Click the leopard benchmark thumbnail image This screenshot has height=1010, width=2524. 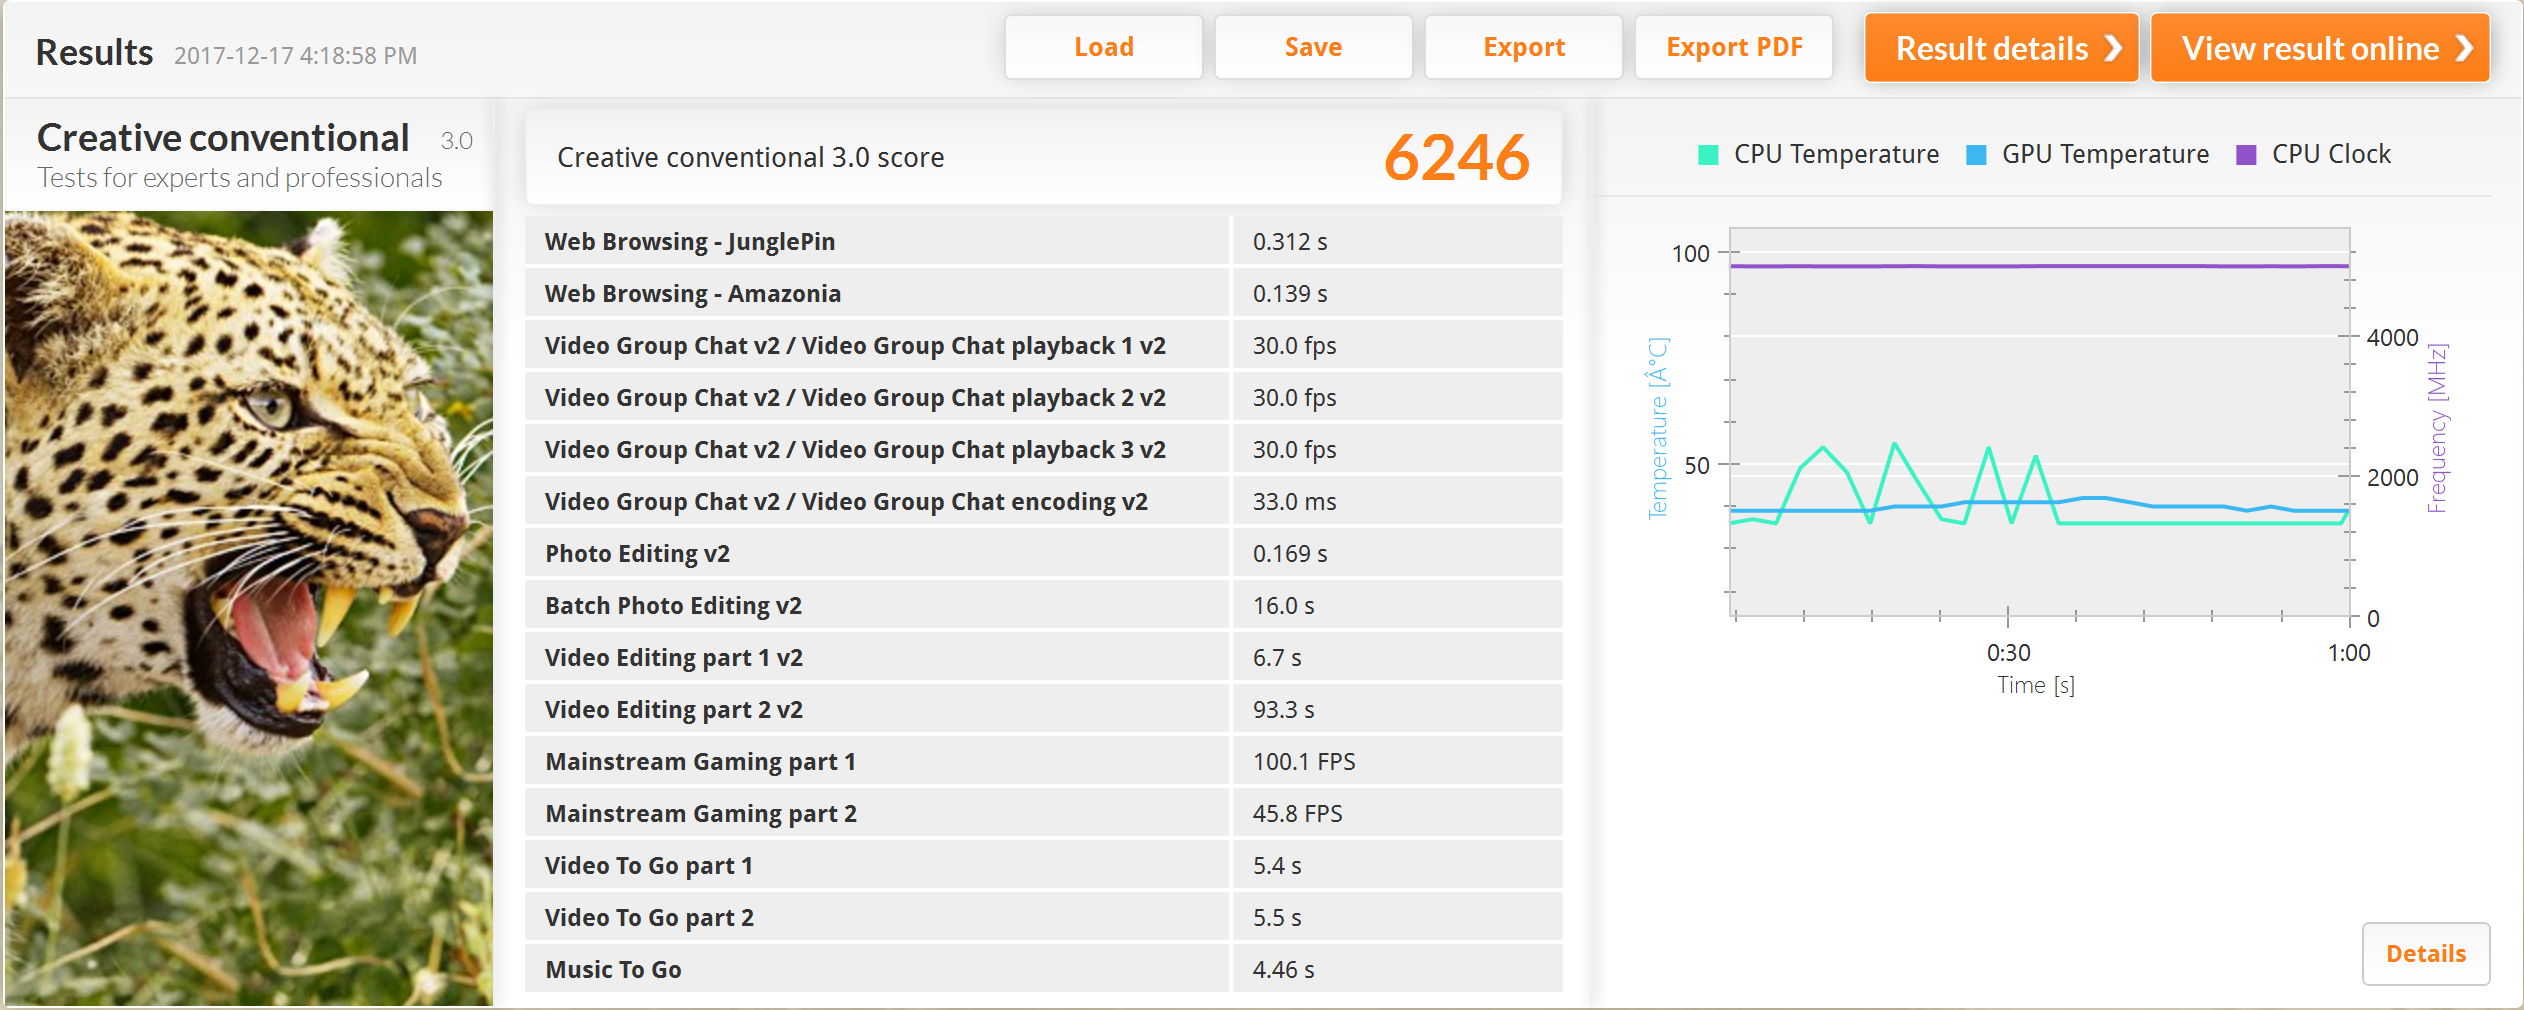(x=249, y=607)
